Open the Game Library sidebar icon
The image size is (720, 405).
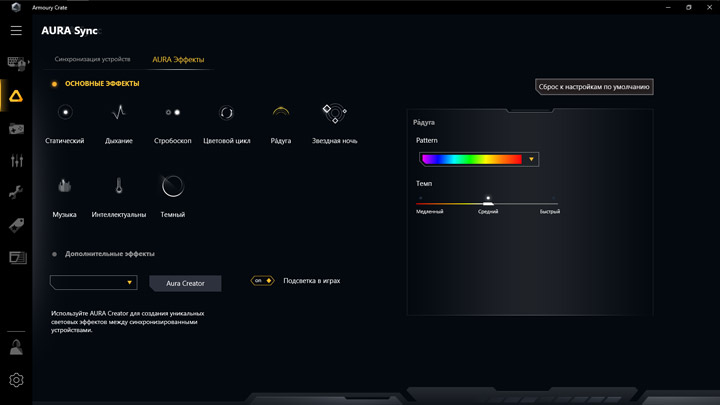tap(17, 129)
